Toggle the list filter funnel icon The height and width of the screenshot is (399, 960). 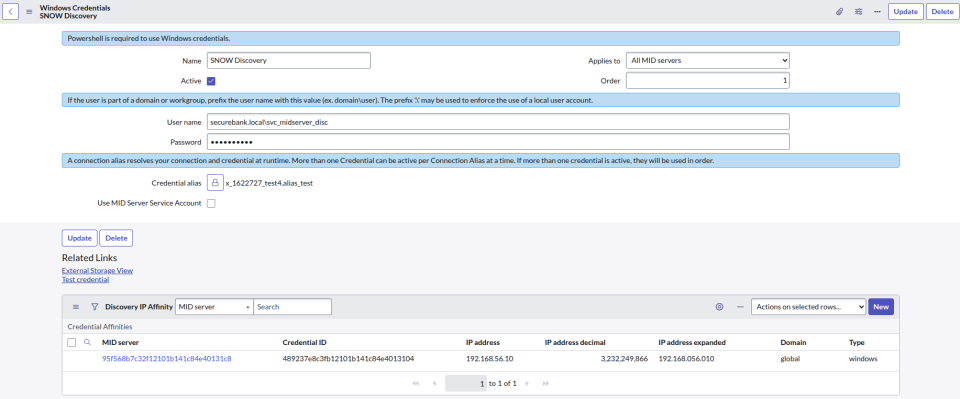(95, 307)
